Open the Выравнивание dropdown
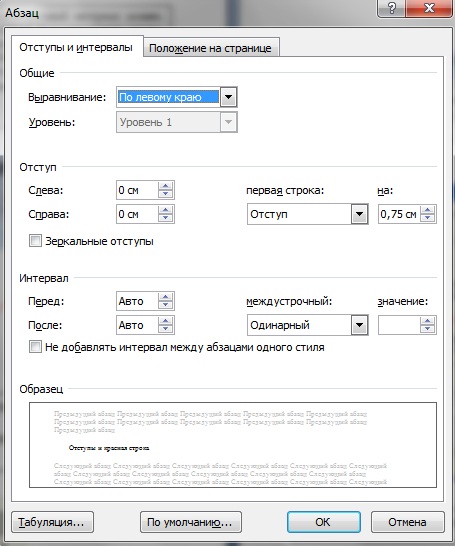 click(x=229, y=97)
